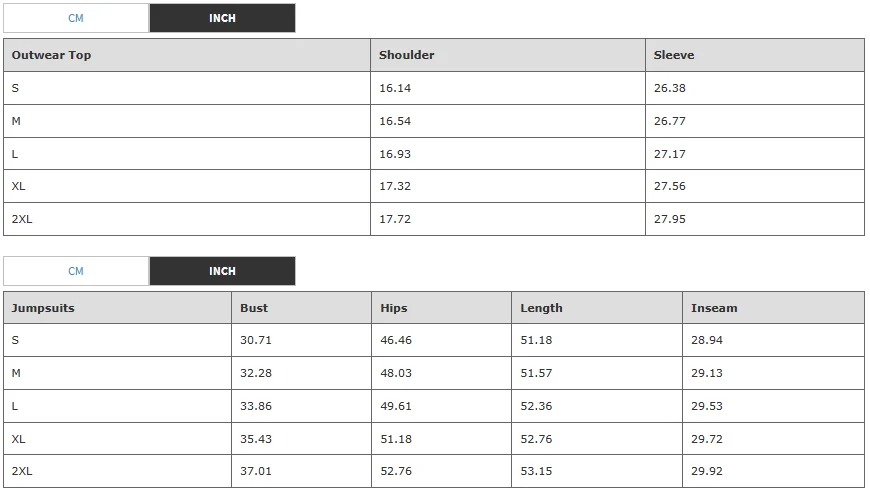The height and width of the screenshot is (491, 870).
Task: Select shoulder value 16.14 for size S
Action: click(x=395, y=88)
